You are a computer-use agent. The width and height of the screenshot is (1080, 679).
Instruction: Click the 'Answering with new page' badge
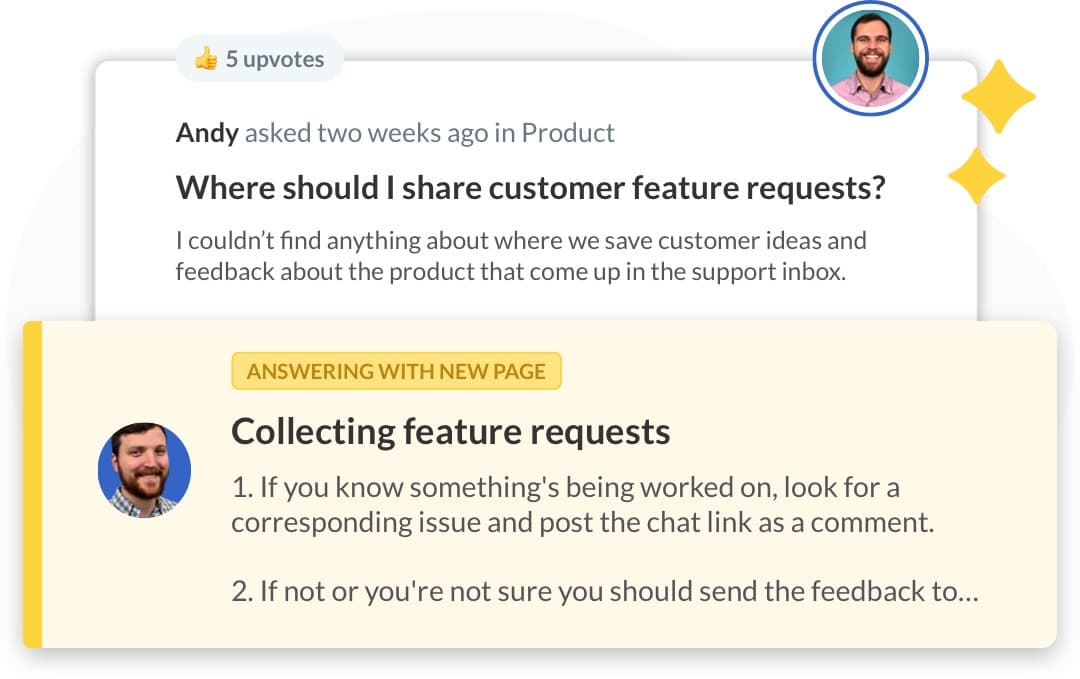396,372
